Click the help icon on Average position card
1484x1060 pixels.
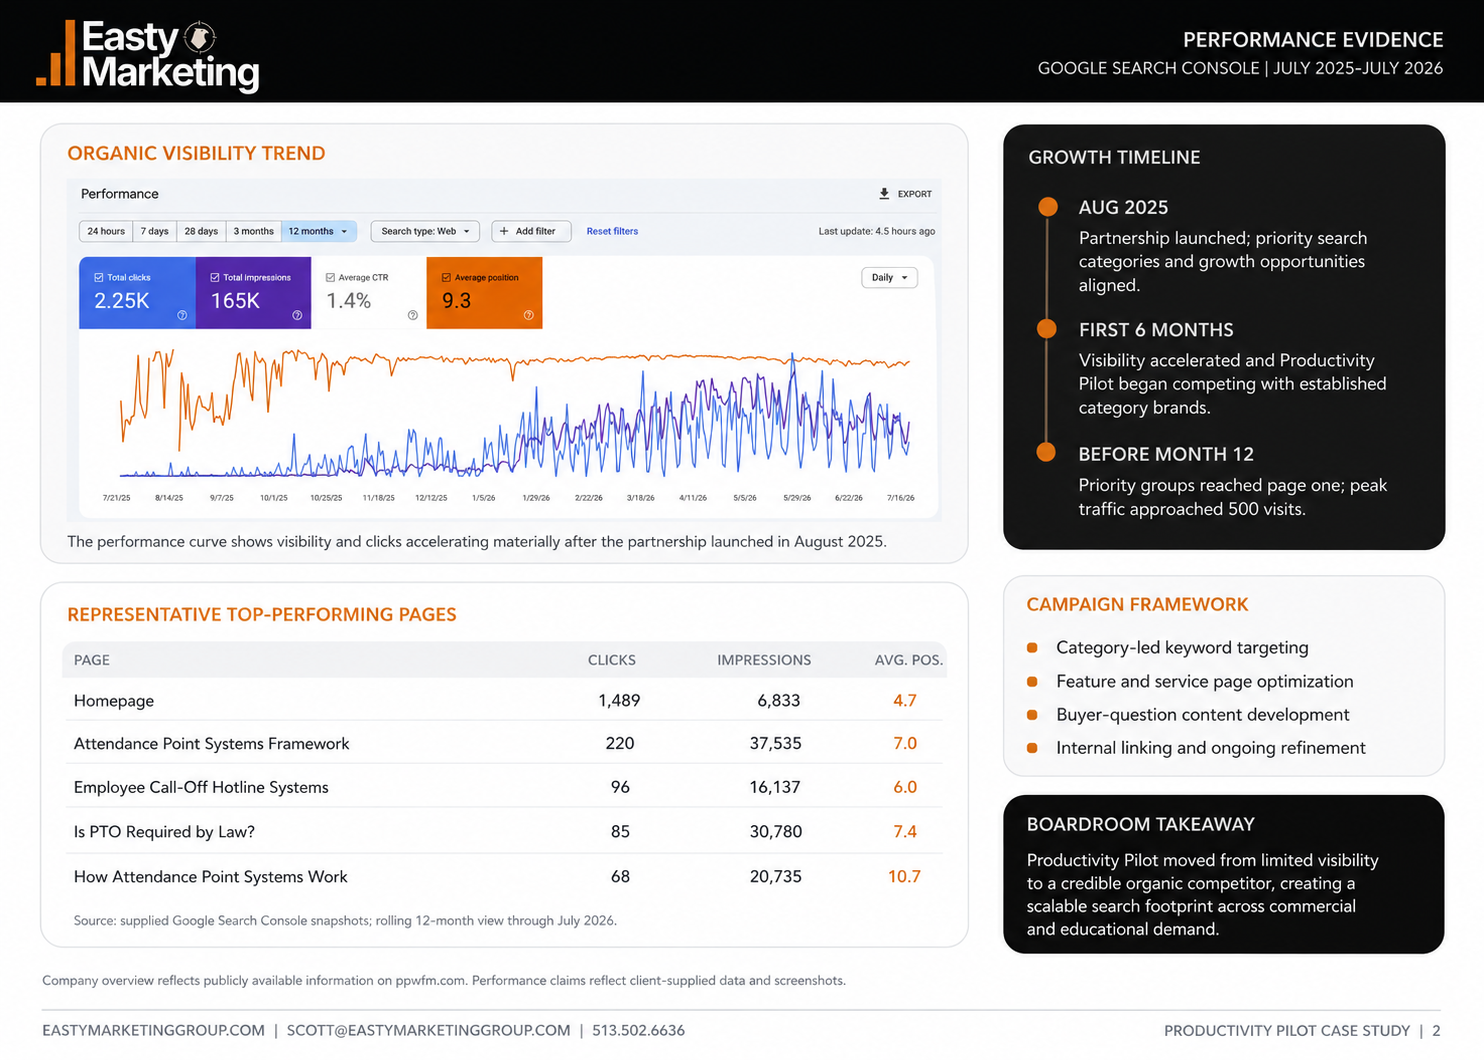[528, 315]
